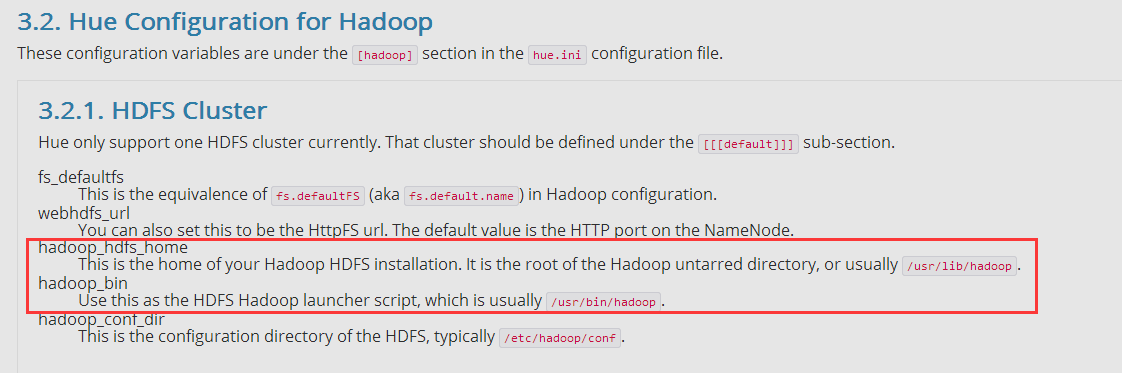
Task: Click 'Use this as the HDFS Hadoop launcher' description
Action: tap(372, 301)
